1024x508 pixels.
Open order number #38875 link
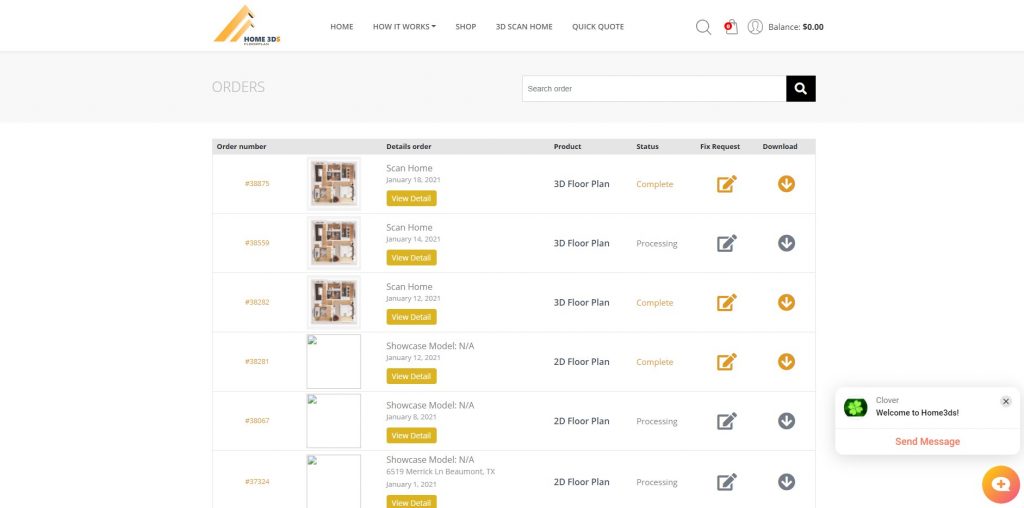click(x=257, y=184)
